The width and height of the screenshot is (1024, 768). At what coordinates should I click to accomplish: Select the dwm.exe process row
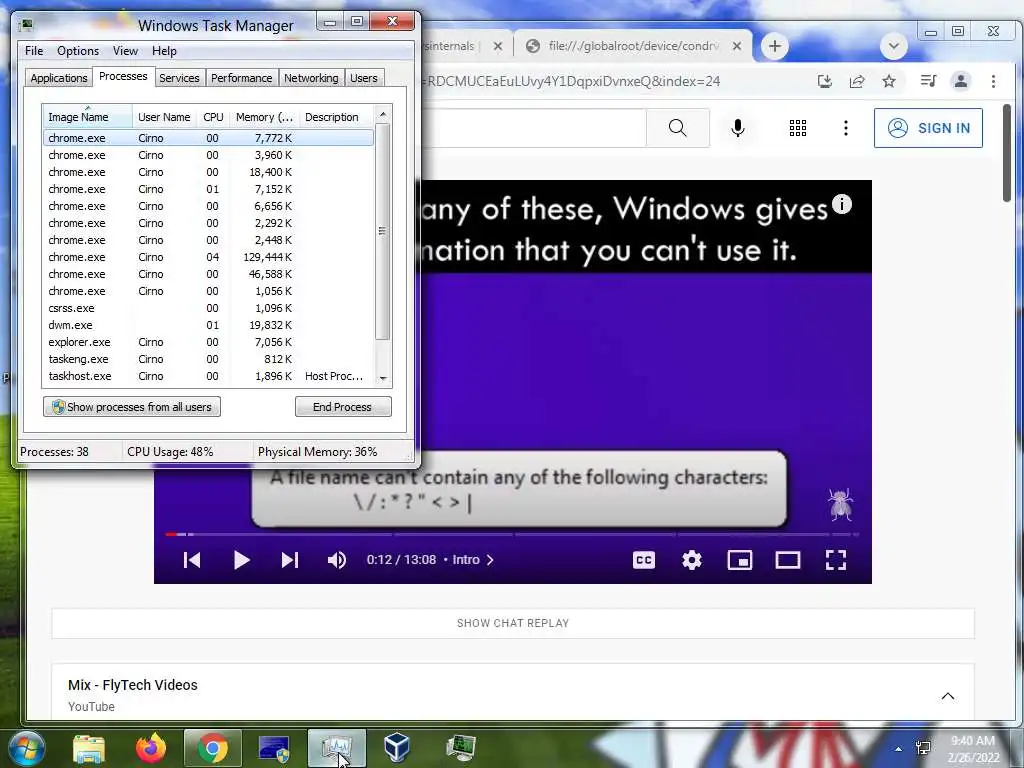208,325
